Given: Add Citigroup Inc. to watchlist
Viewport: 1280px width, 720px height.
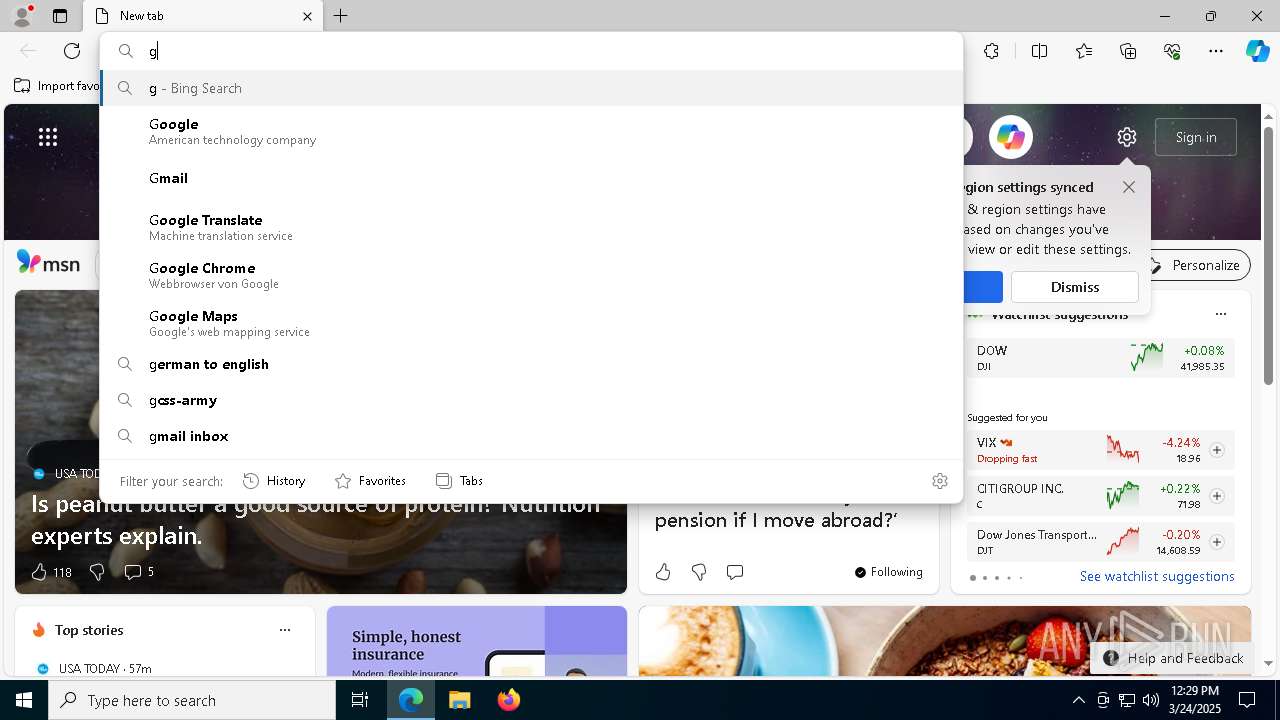Looking at the screenshot, I should pyautogui.click(x=1217, y=496).
